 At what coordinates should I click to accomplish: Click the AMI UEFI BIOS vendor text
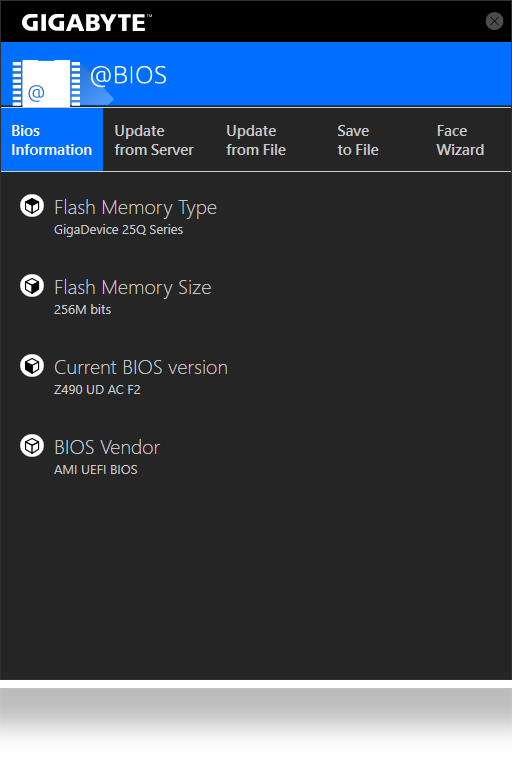tap(96, 470)
